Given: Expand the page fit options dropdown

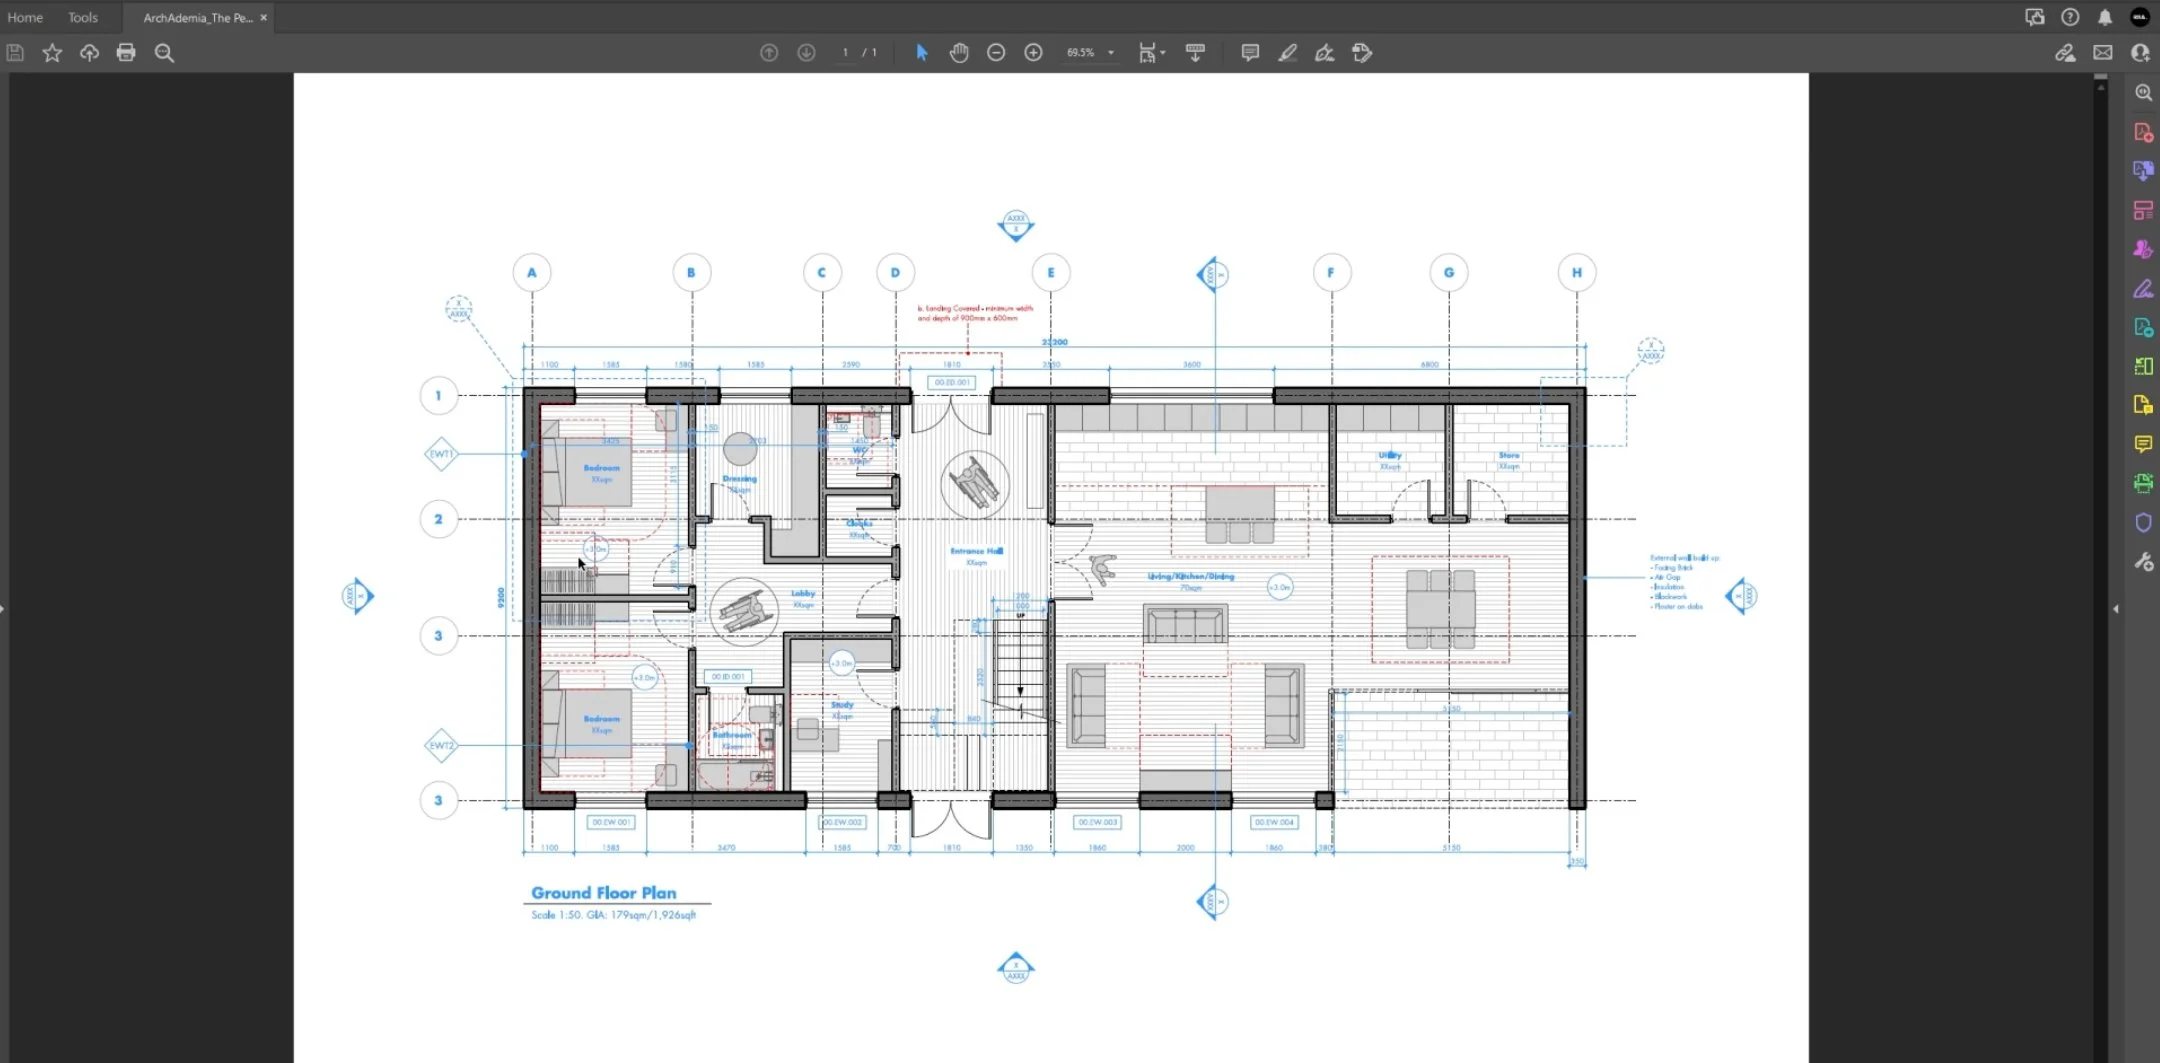Looking at the screenshot, I should (1162, 52).
